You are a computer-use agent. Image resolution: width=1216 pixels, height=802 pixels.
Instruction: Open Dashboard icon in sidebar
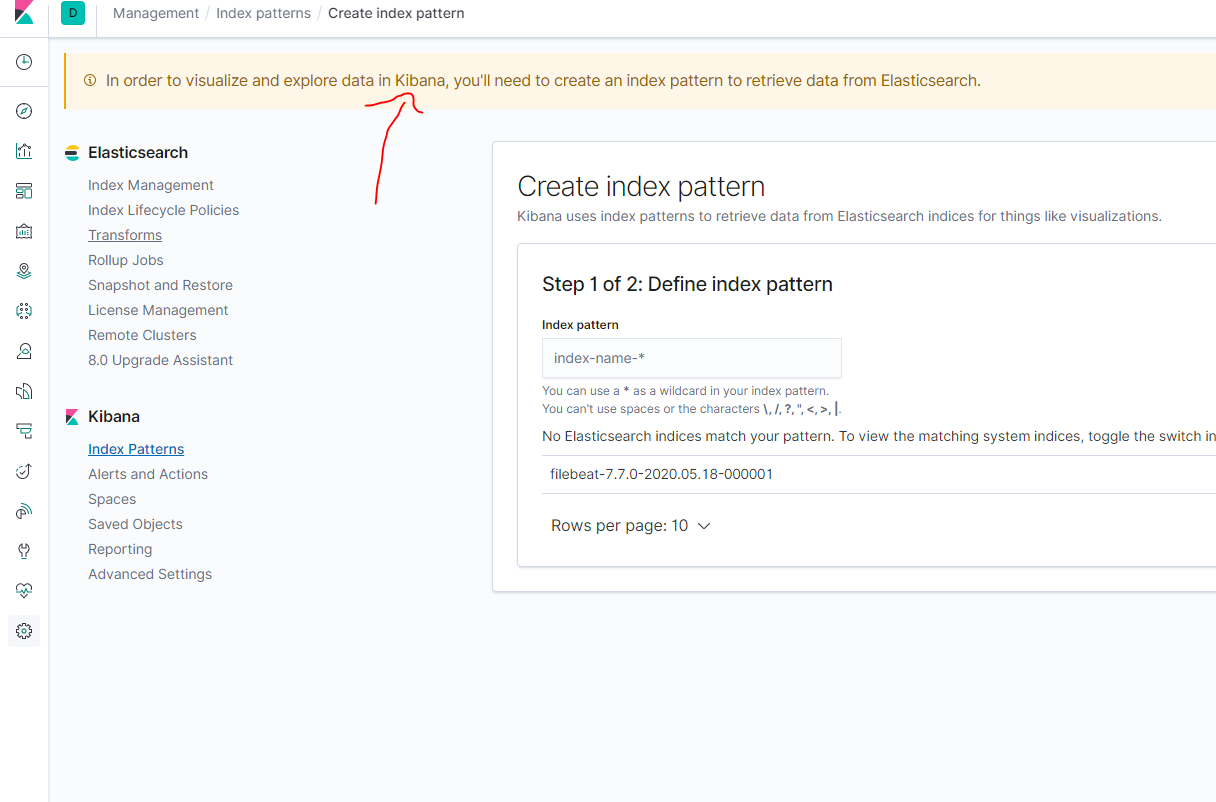[24, 191]
